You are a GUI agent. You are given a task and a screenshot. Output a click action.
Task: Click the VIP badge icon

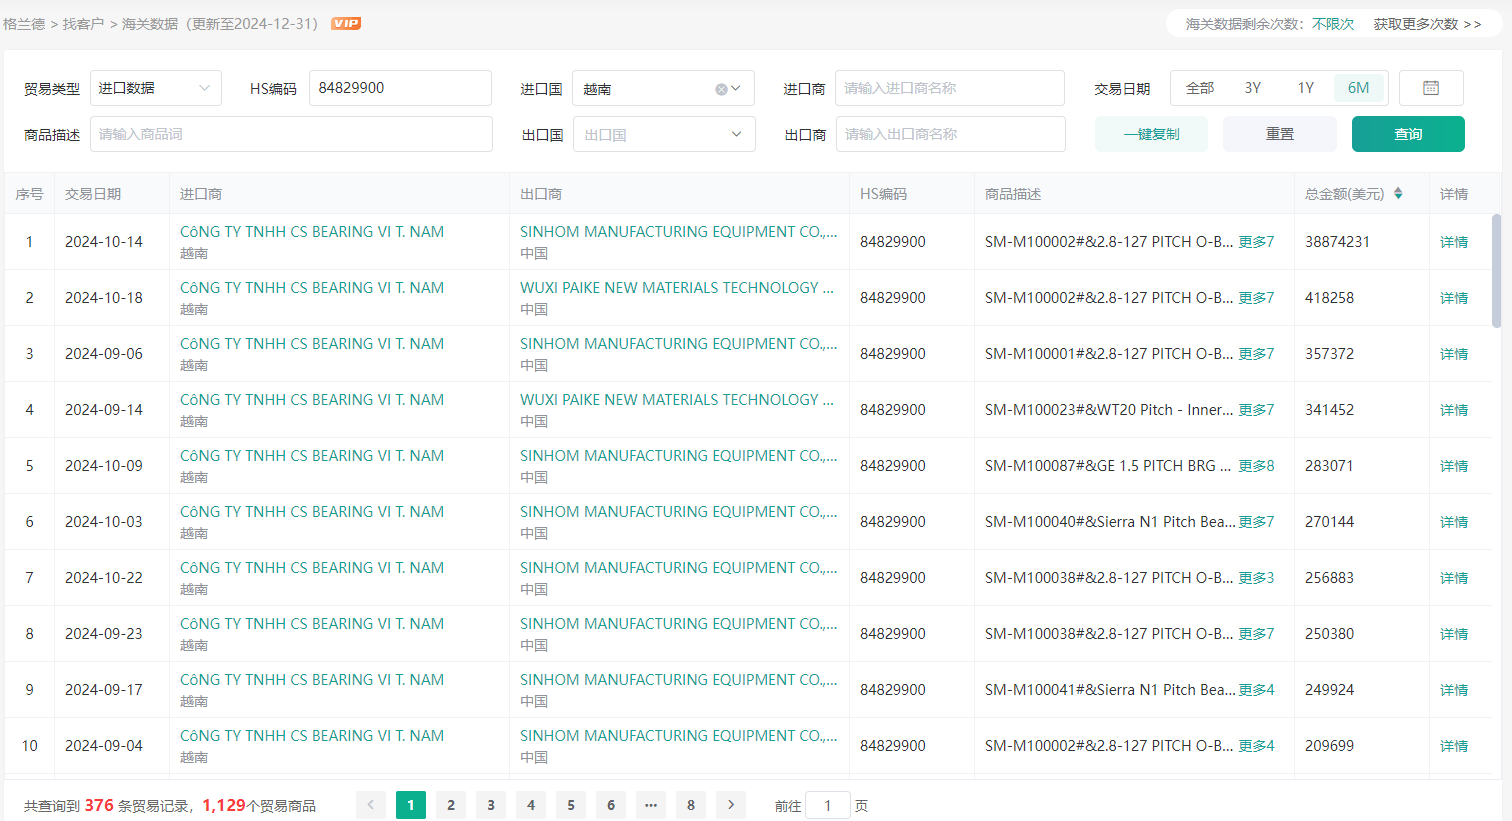(346, 23)
